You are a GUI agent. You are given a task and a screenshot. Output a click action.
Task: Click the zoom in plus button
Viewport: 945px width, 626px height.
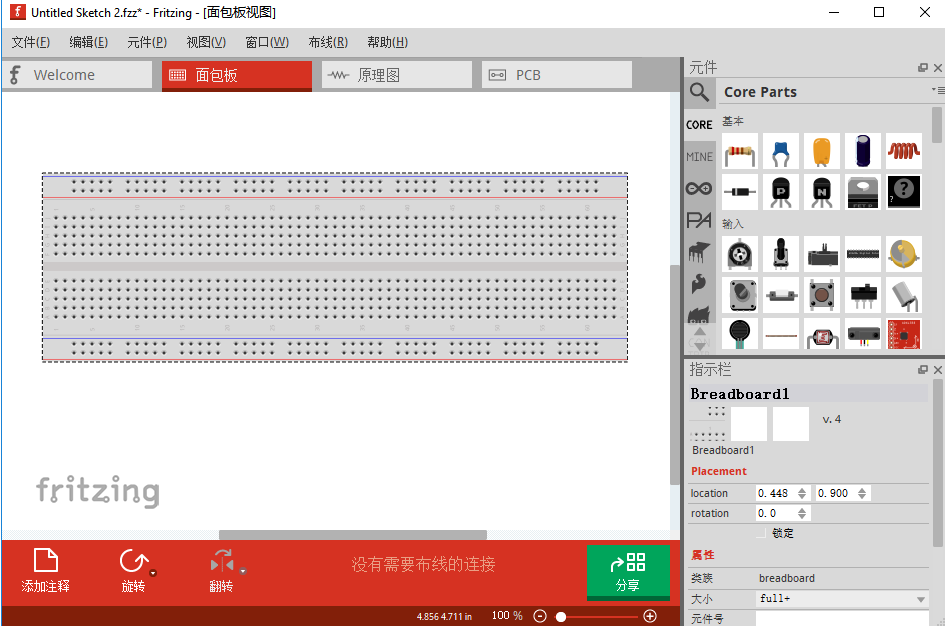[x=650, y=616]
